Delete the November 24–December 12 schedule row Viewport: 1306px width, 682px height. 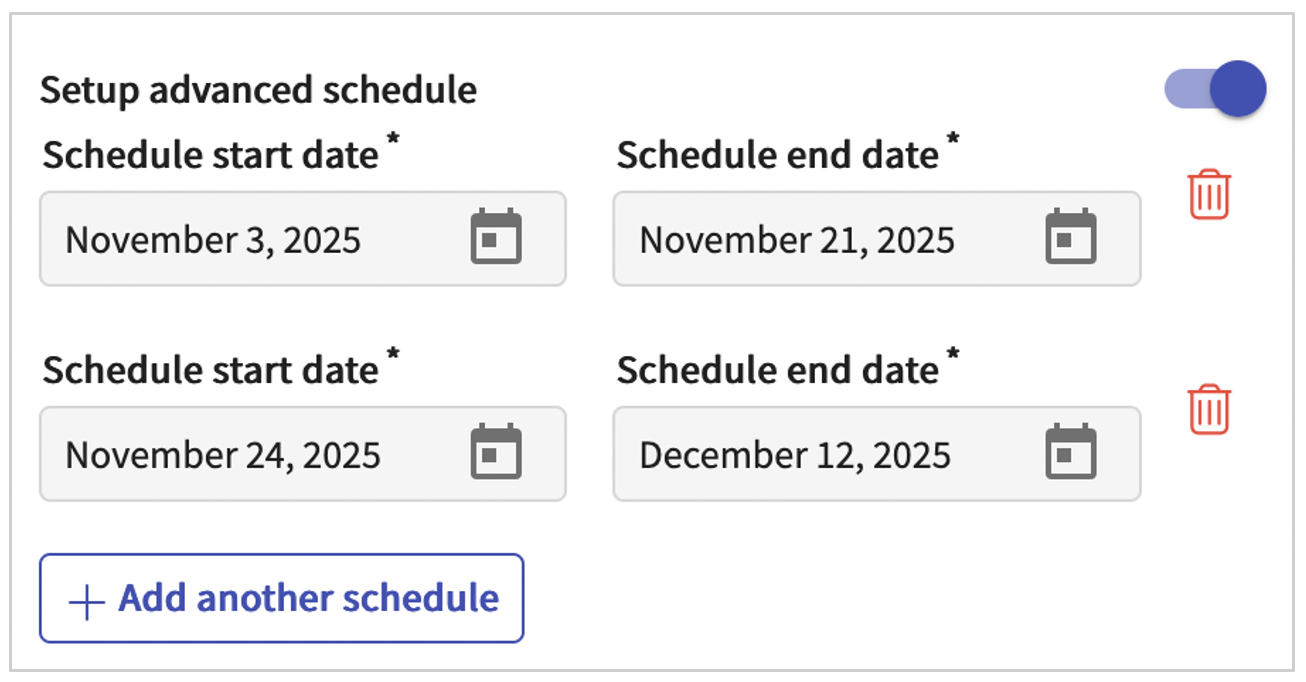[1209, 409]
